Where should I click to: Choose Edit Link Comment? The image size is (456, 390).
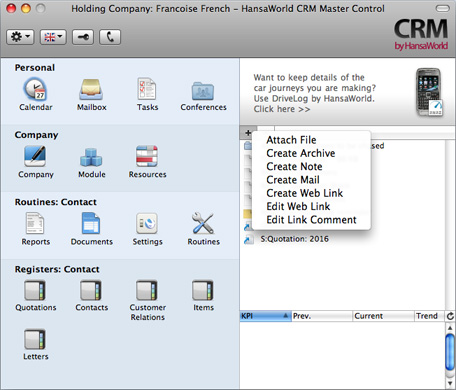tap(311, 220)
